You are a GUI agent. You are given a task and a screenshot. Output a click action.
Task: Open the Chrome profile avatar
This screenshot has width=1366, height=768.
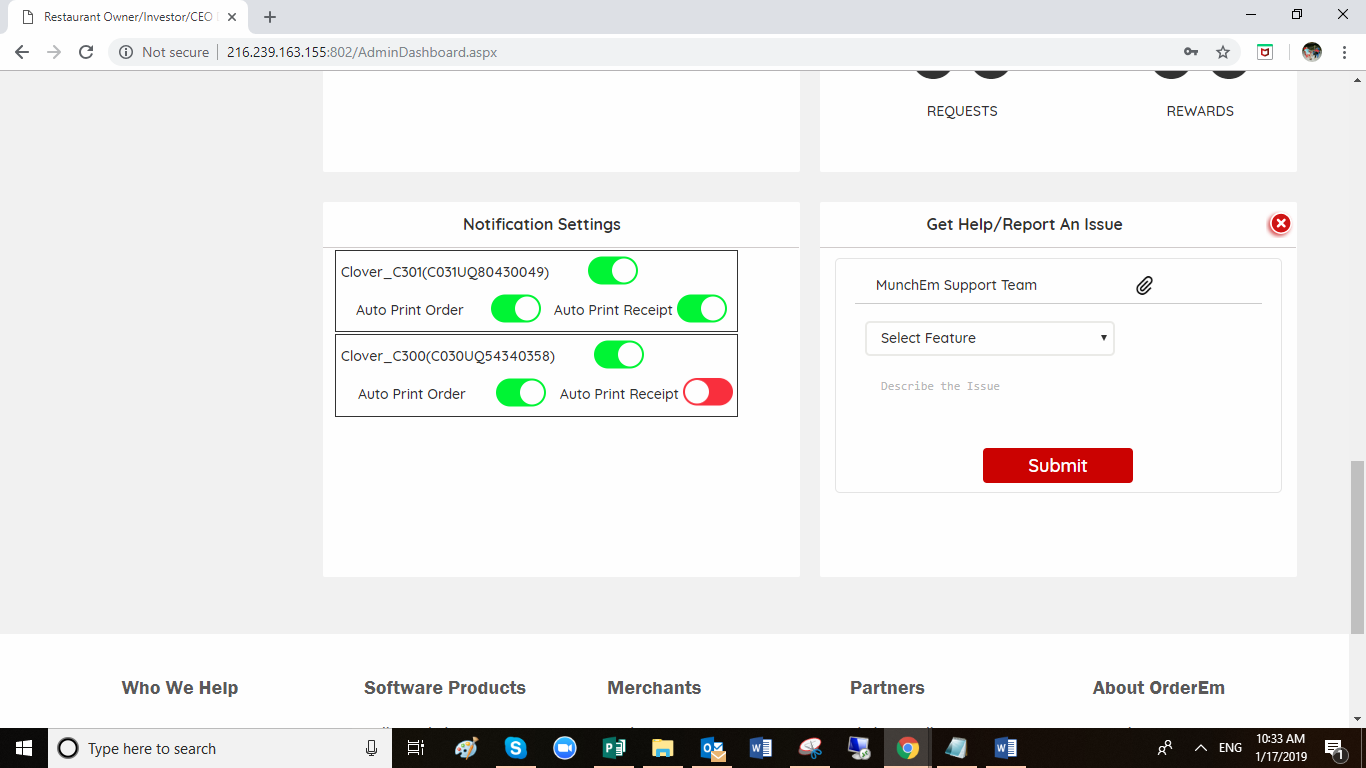1311,52
